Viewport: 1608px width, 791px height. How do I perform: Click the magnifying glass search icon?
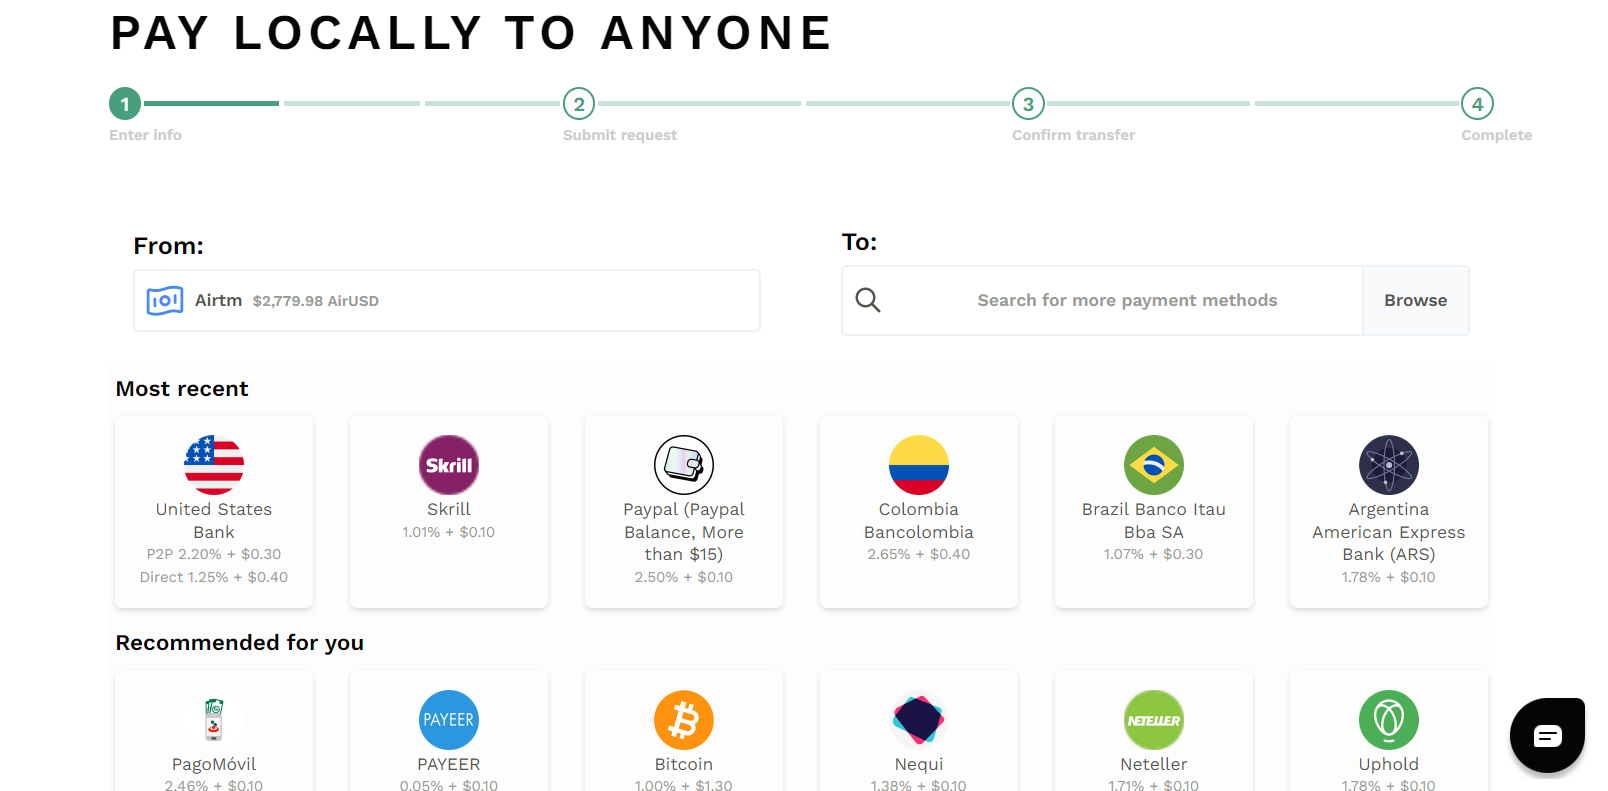868,300
